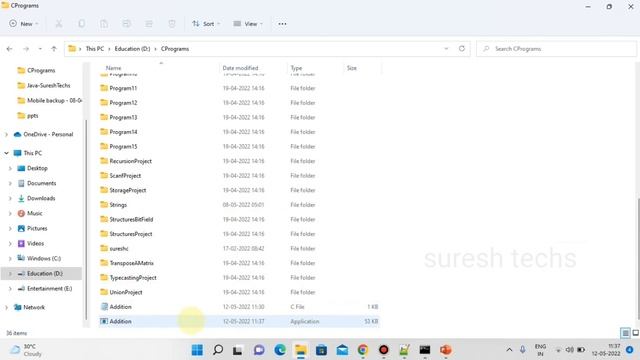Viewport: 640px width, 360px height.
Task: Open recent locations chevron
Action: (40, 49)
